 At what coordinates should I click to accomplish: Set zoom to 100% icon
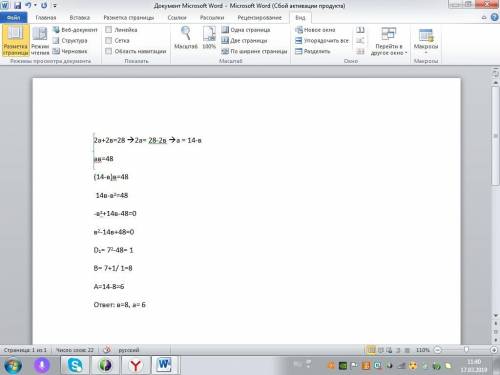(209, 38)
